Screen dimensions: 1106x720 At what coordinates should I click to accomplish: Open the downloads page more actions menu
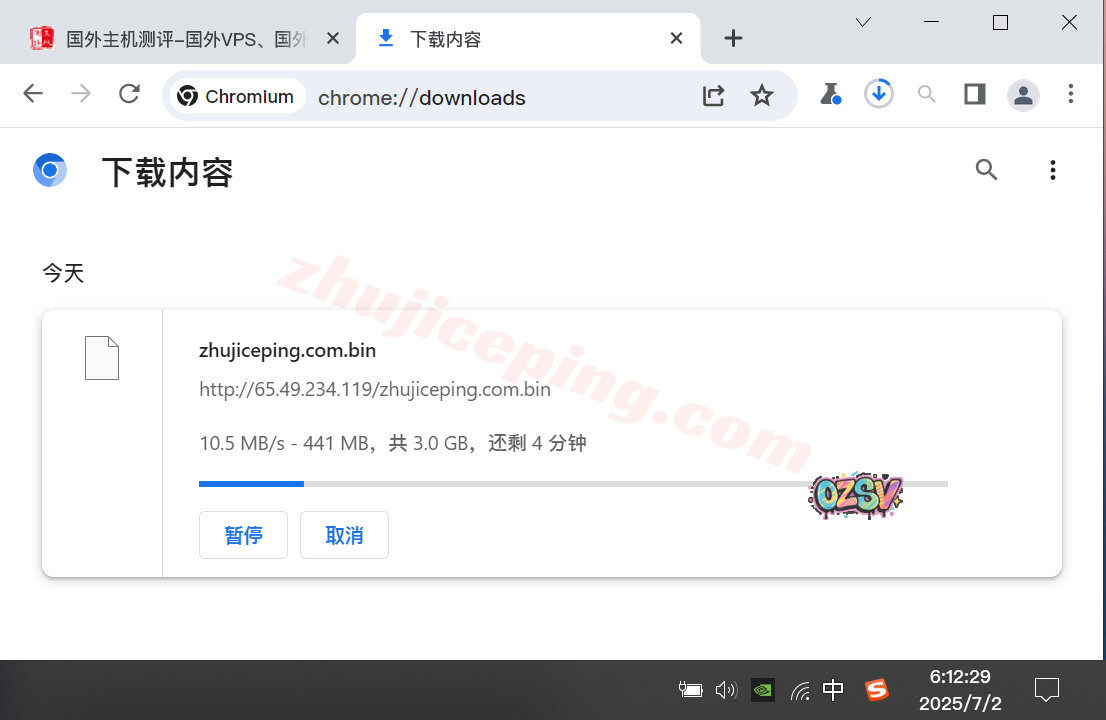click(x=1052, y=170)
